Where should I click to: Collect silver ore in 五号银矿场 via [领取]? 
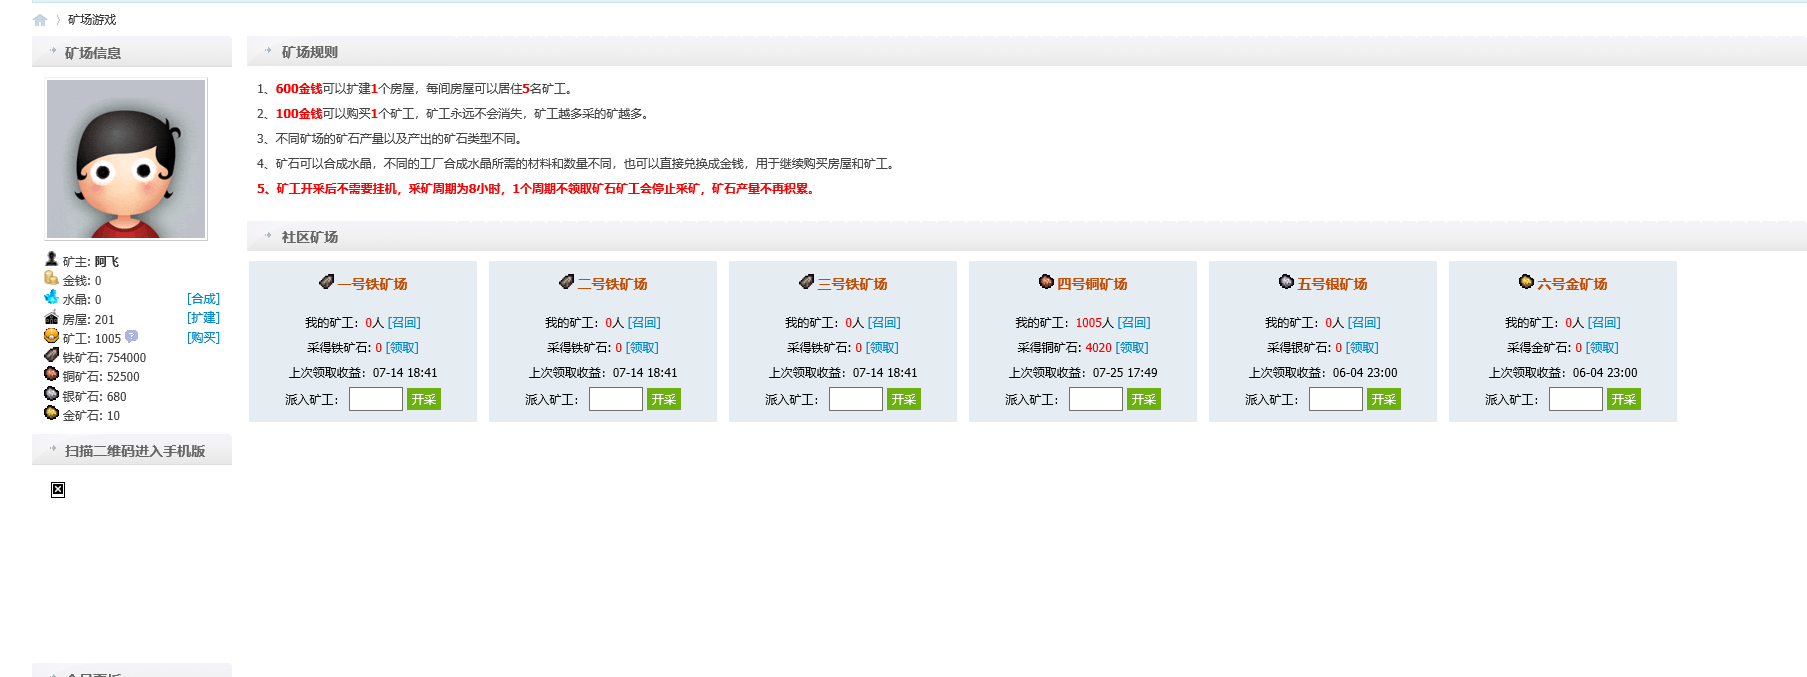point(1362,348)
